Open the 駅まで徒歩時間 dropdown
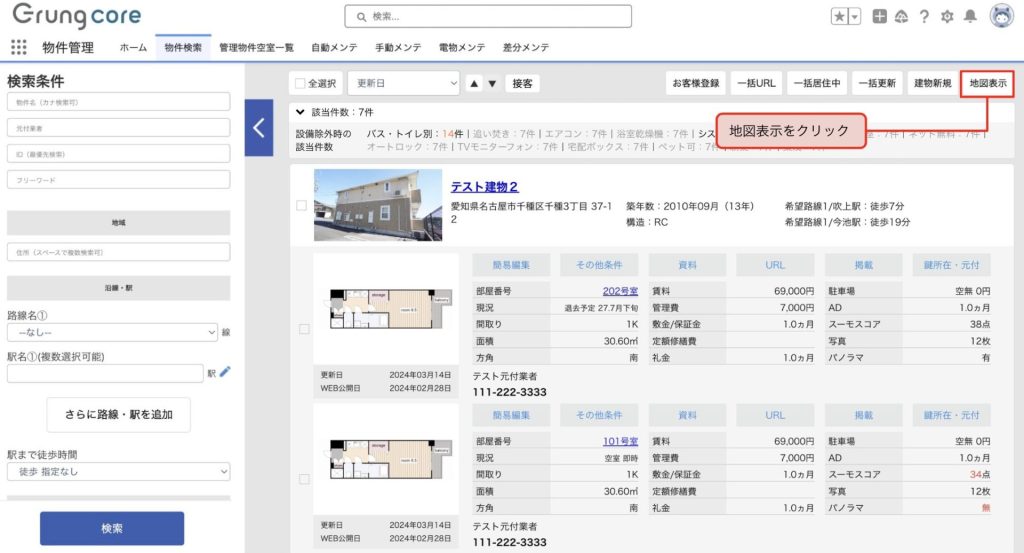Image resolution: width=1024 pixels, height=553 pixels. (118, 471)
